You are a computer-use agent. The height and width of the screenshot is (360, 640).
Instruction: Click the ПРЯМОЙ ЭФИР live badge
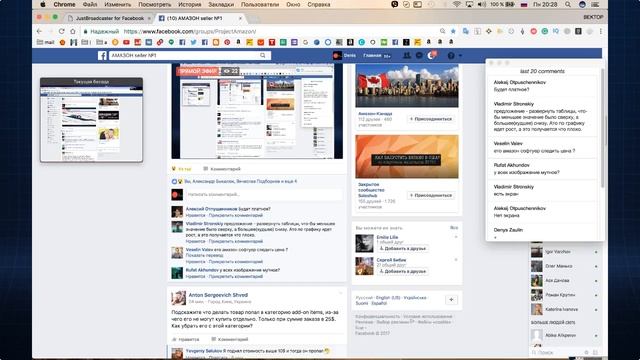tap(198, 71)
